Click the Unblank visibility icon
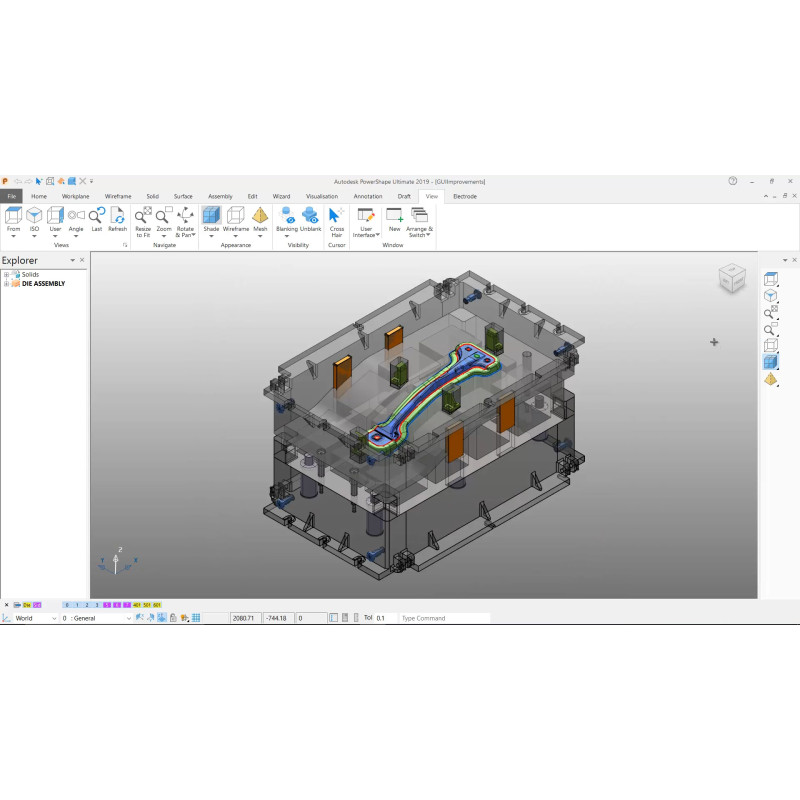 (x=310, y=216)
